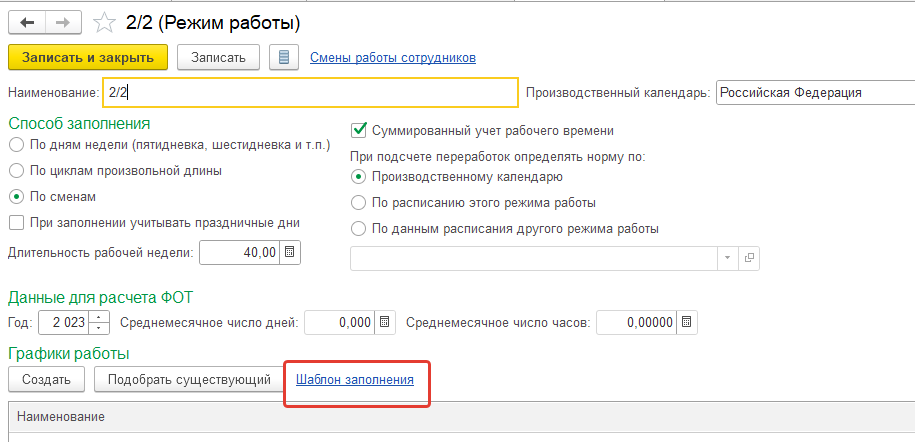Screen dimensions: 915x442
Task: Expand dropdown of other work mode field
Action: (x=728, y=257)
